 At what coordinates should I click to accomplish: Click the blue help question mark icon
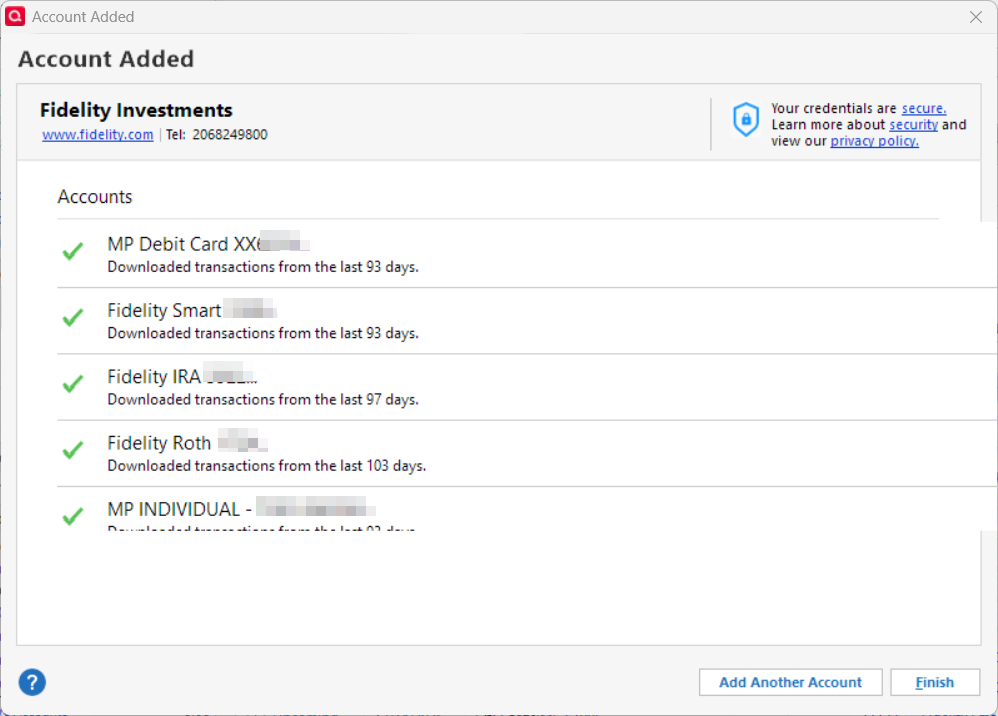click(32, 682)
